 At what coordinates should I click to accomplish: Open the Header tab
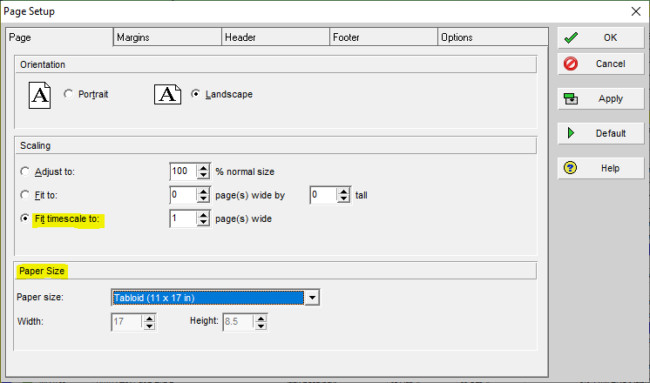coord(276,37)
